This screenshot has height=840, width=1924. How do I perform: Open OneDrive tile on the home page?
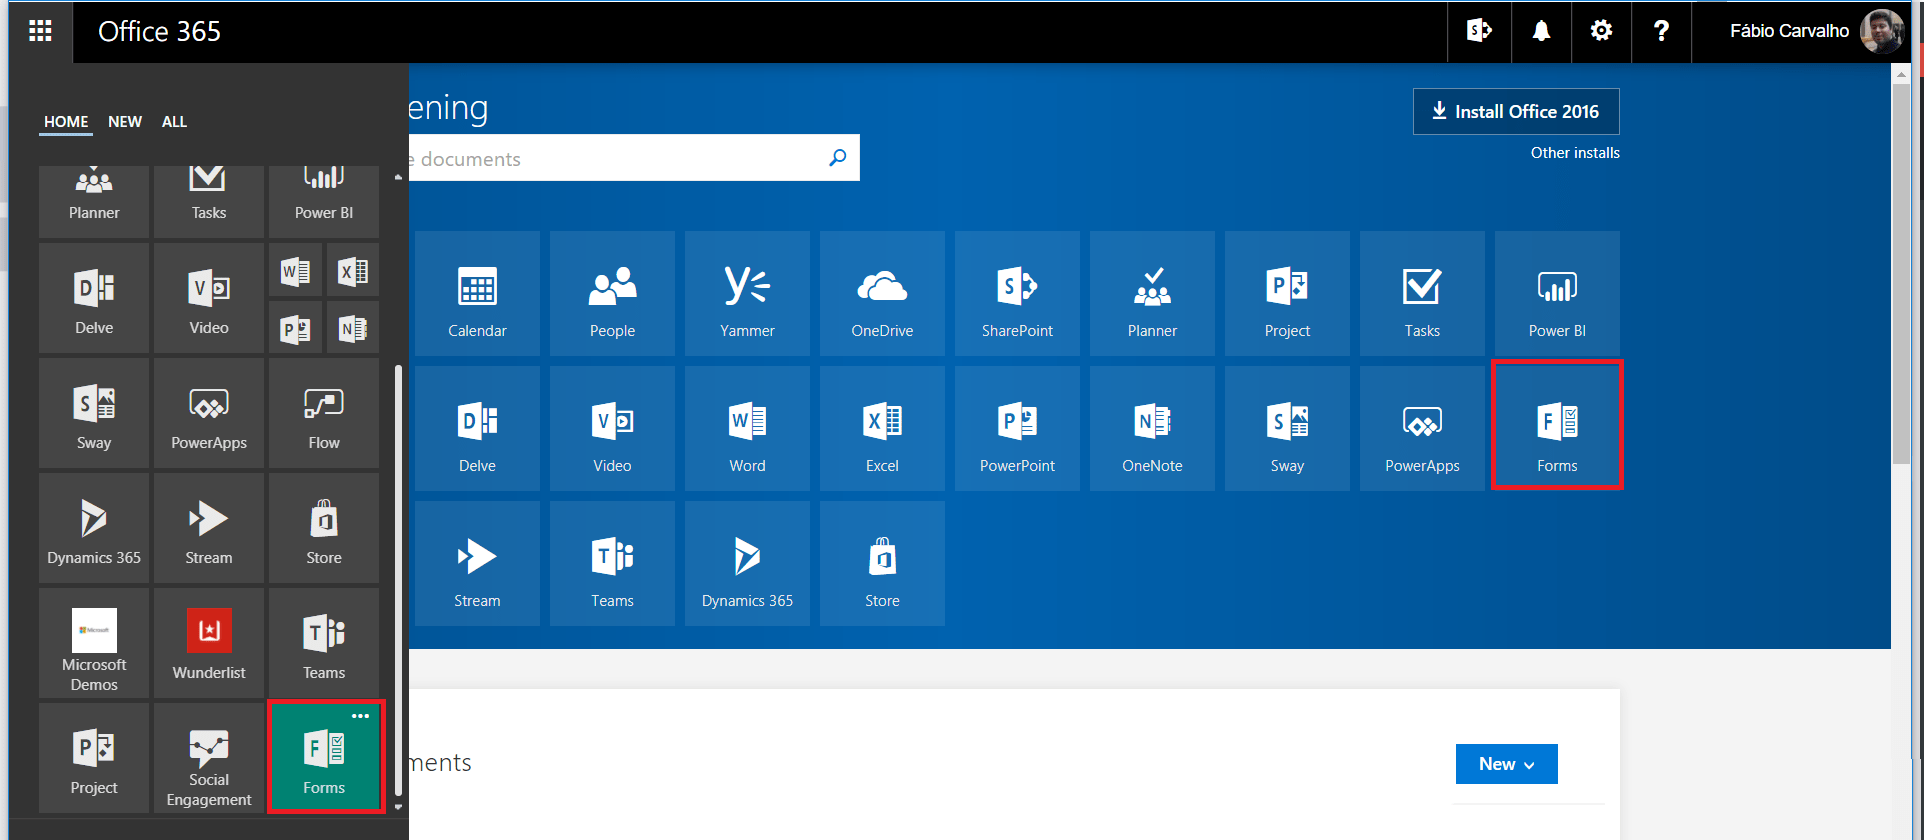(x=882, y=293)
